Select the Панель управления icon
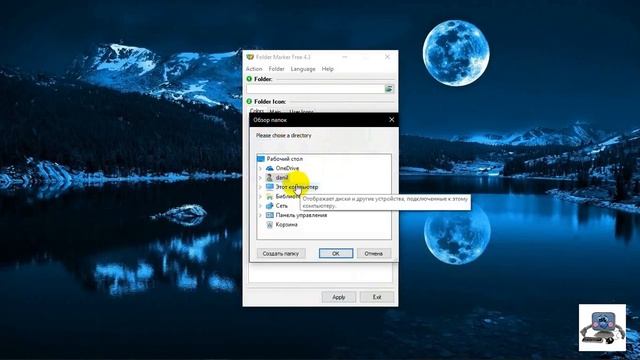The height and width of the screenshot is (360, 640). [269, 215]
